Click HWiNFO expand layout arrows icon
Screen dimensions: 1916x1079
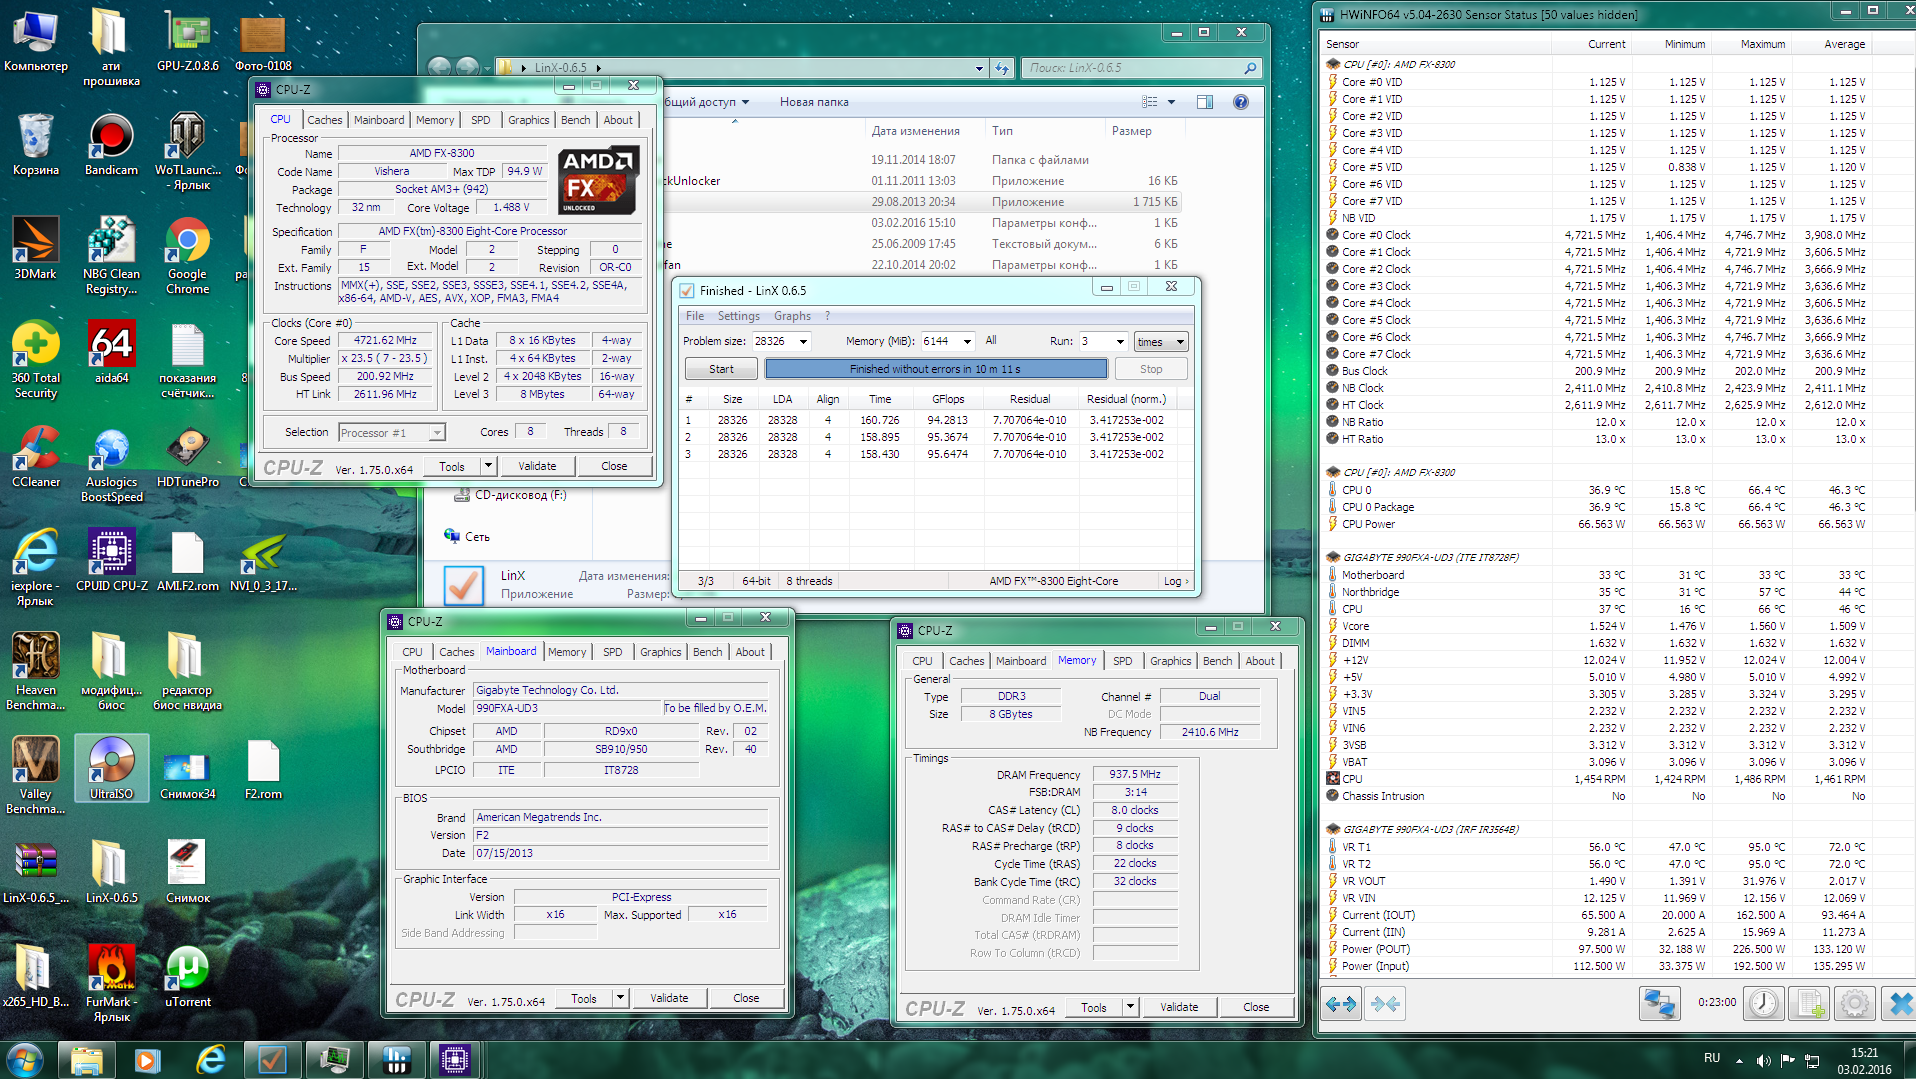pos(1341,1003)
